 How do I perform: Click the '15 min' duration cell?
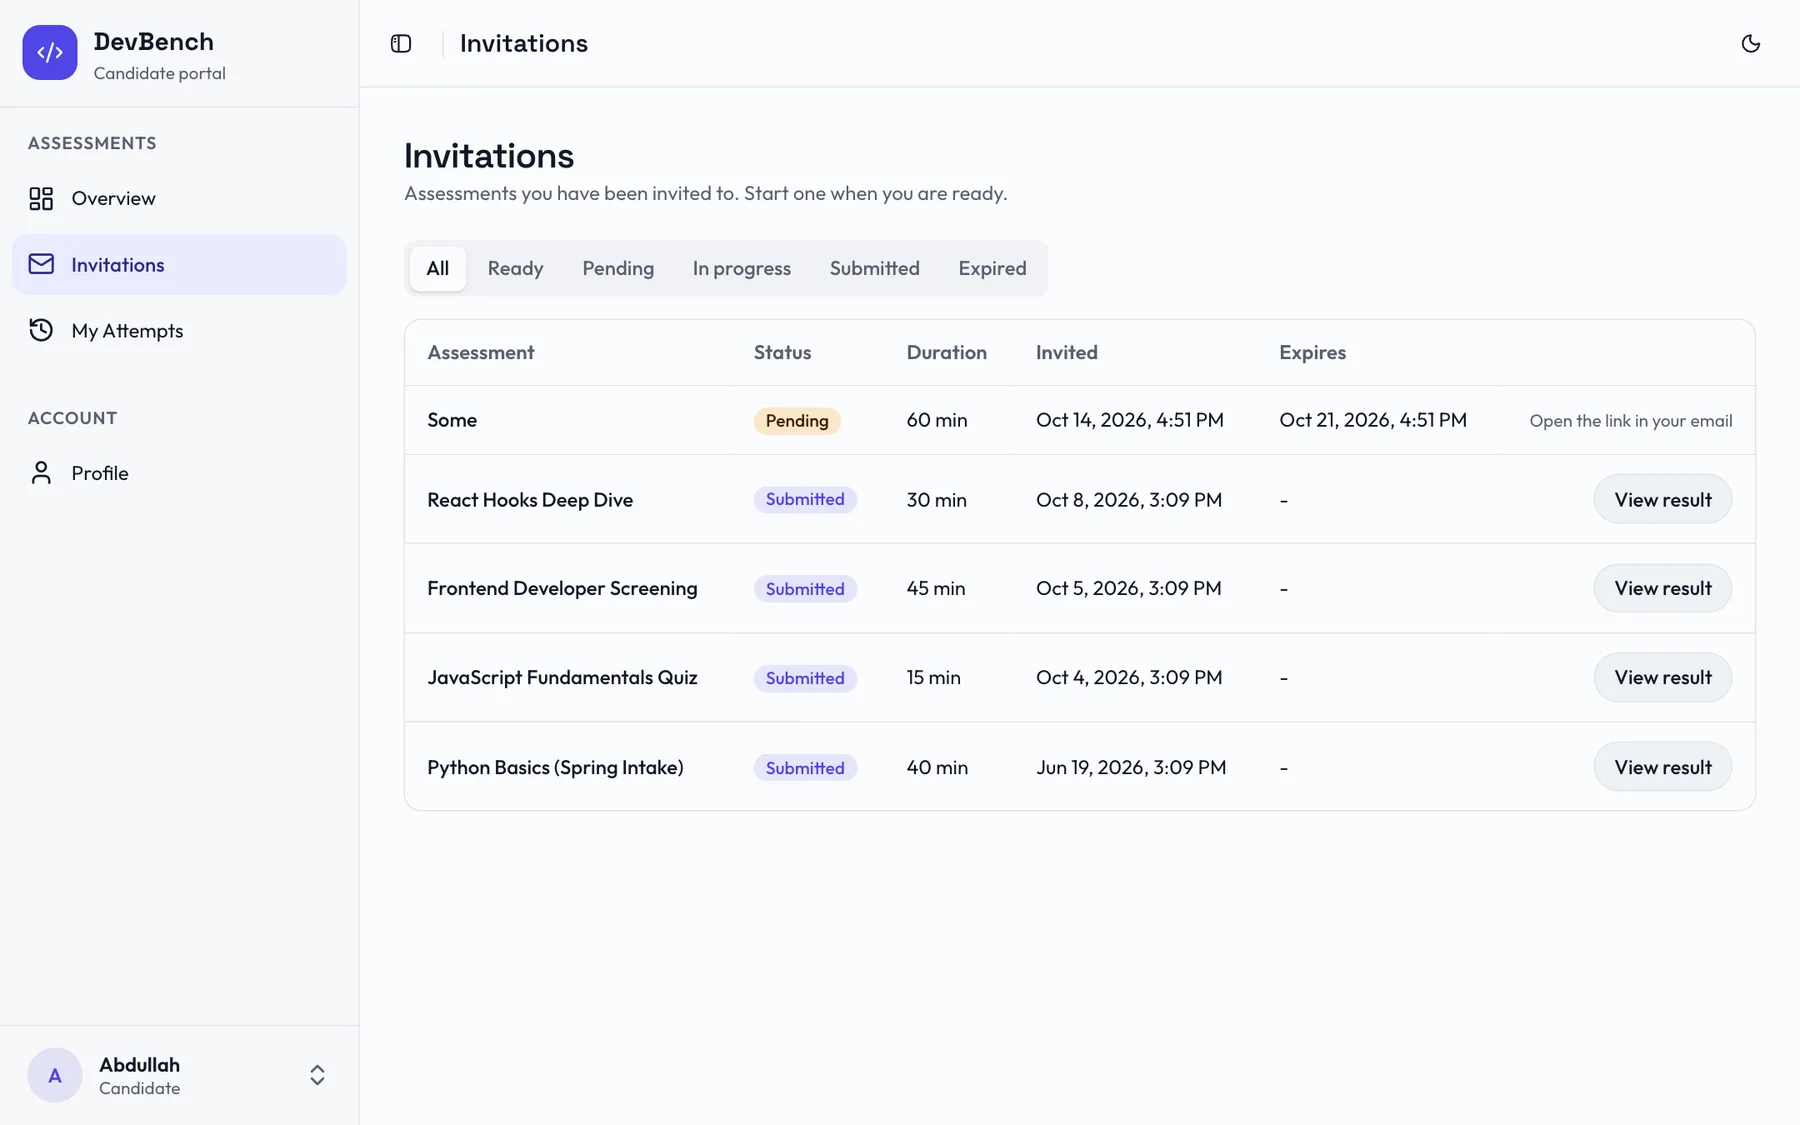click(933, 677)
